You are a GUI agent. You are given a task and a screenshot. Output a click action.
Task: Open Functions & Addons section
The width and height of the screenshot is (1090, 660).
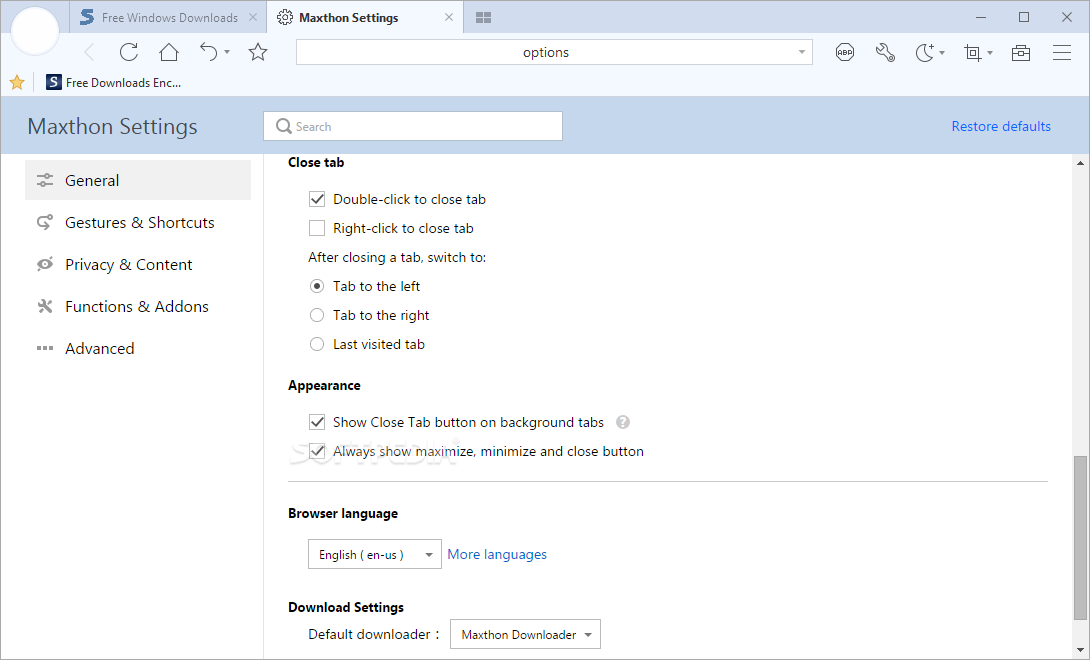click(x=138, y=307)
